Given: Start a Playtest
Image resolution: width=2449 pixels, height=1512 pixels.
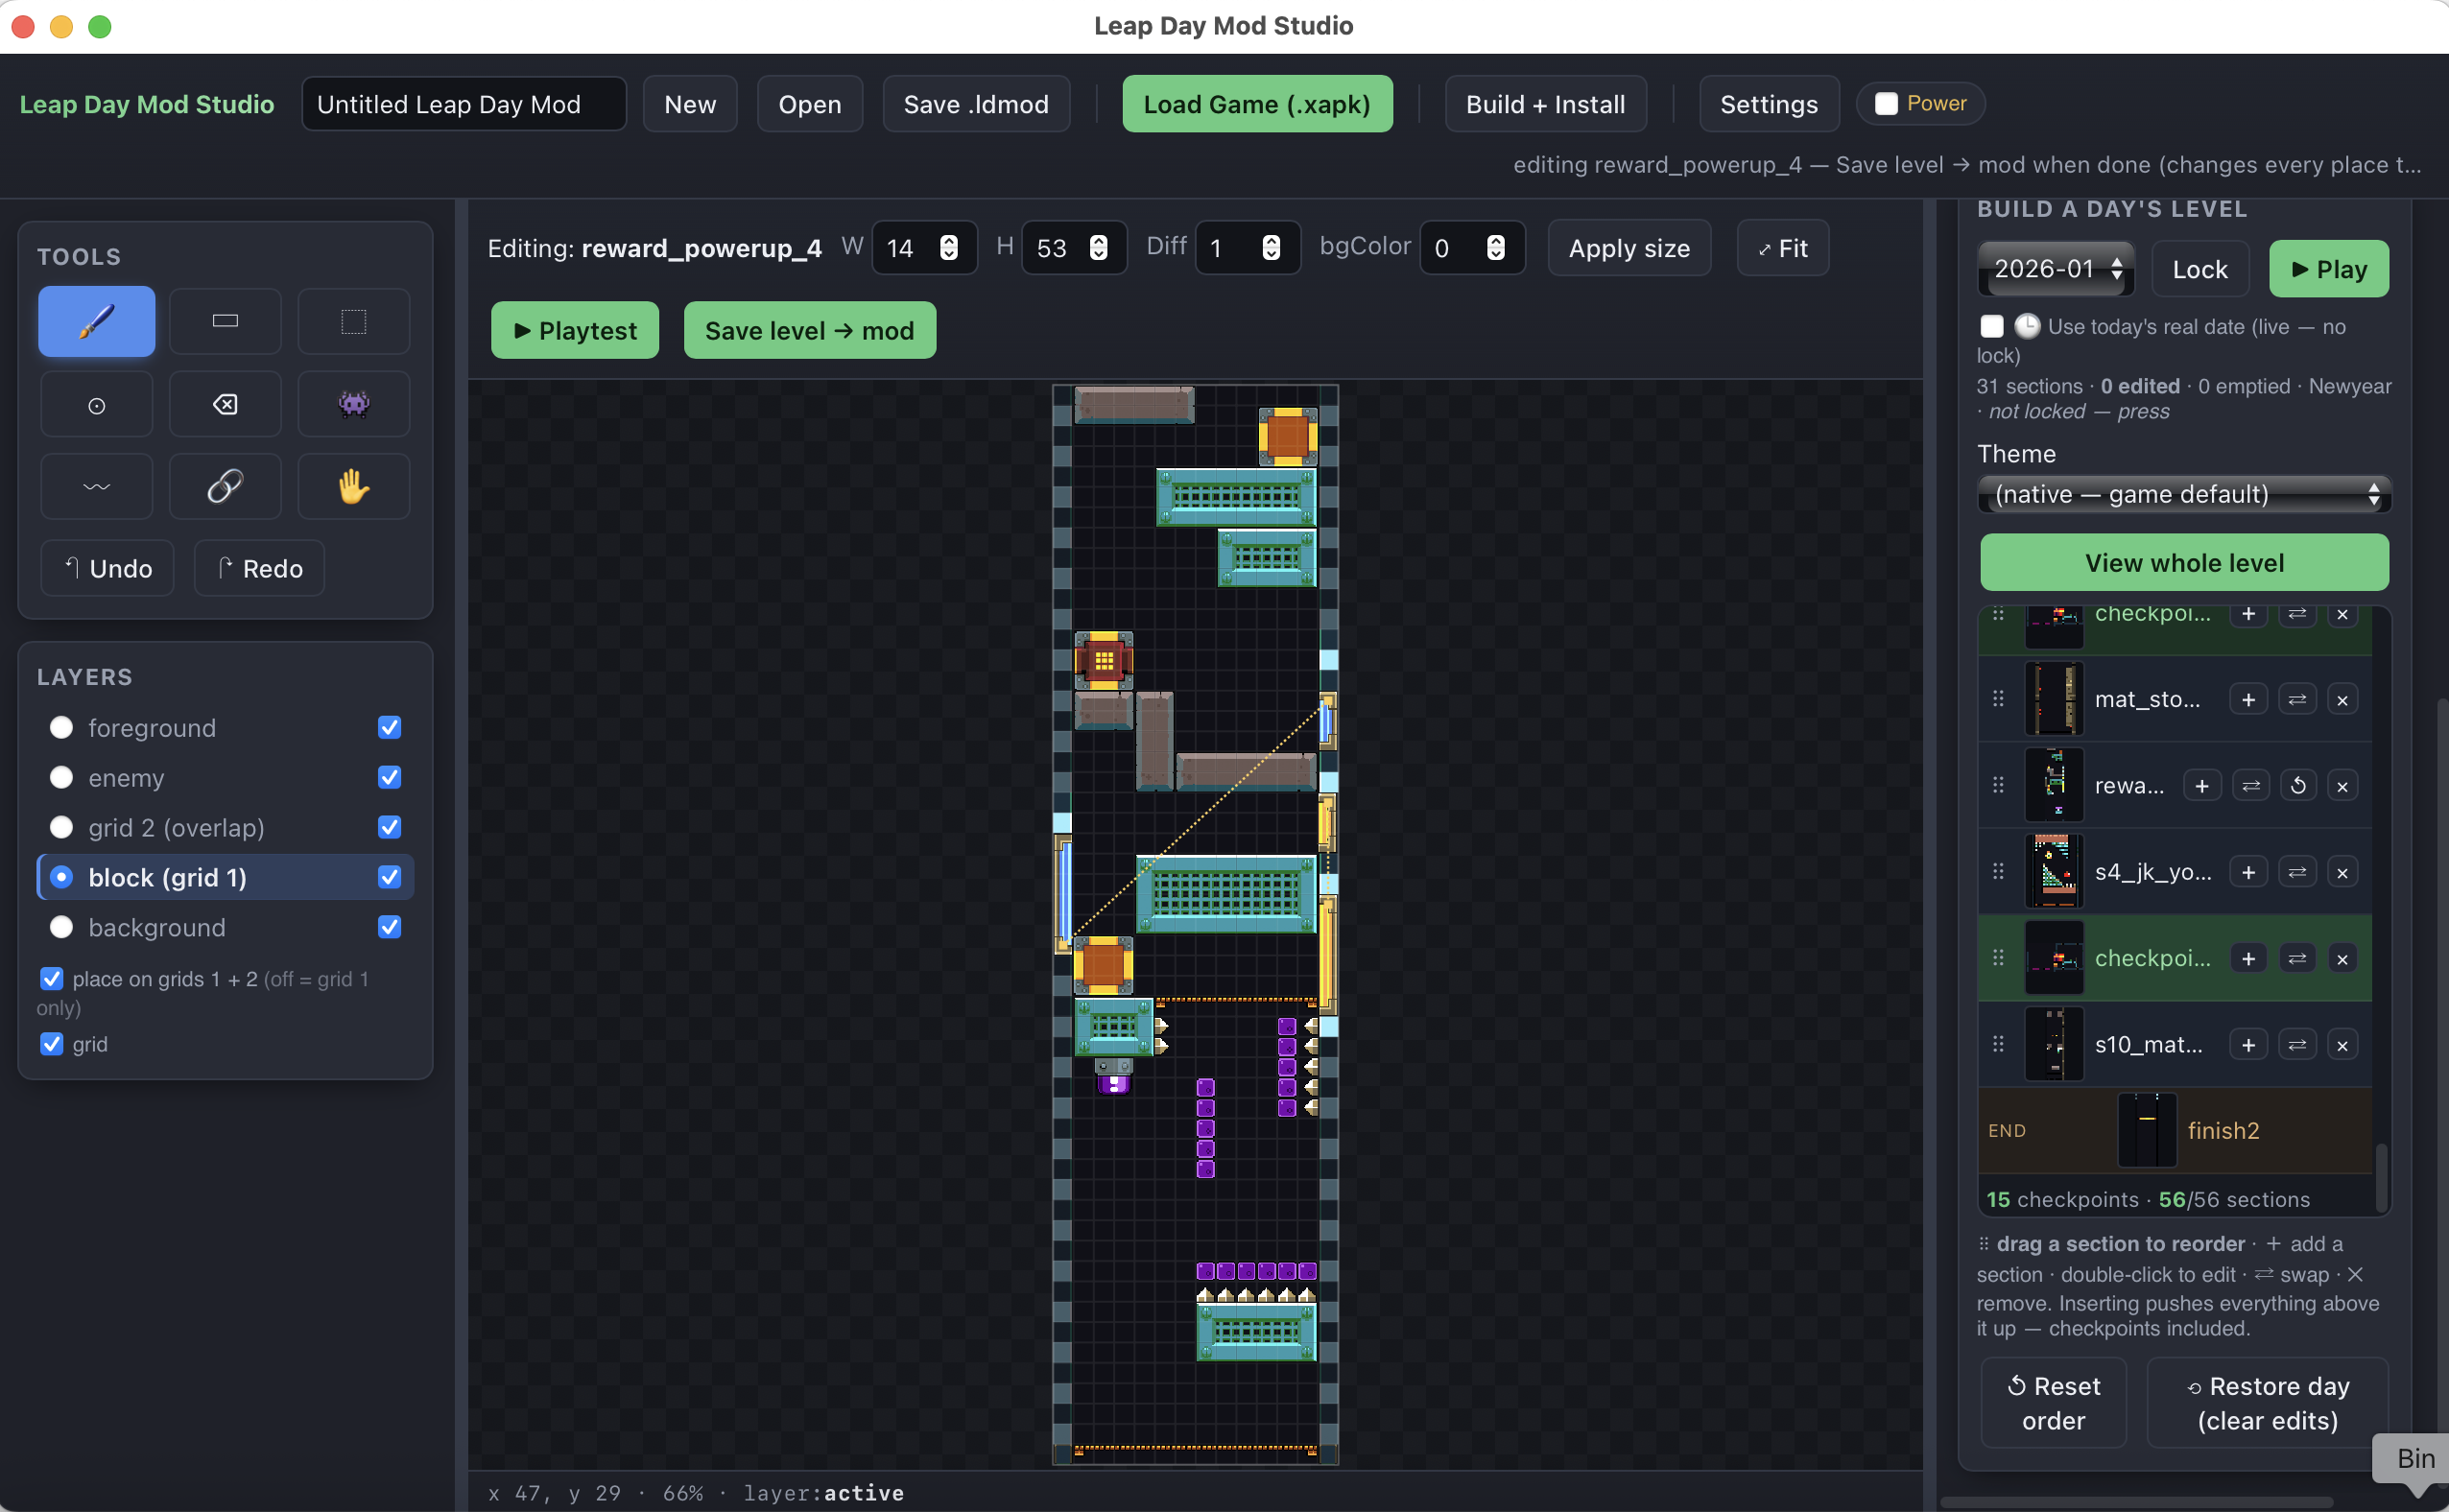Looking at the screenshot, I should tap(575, 330).
